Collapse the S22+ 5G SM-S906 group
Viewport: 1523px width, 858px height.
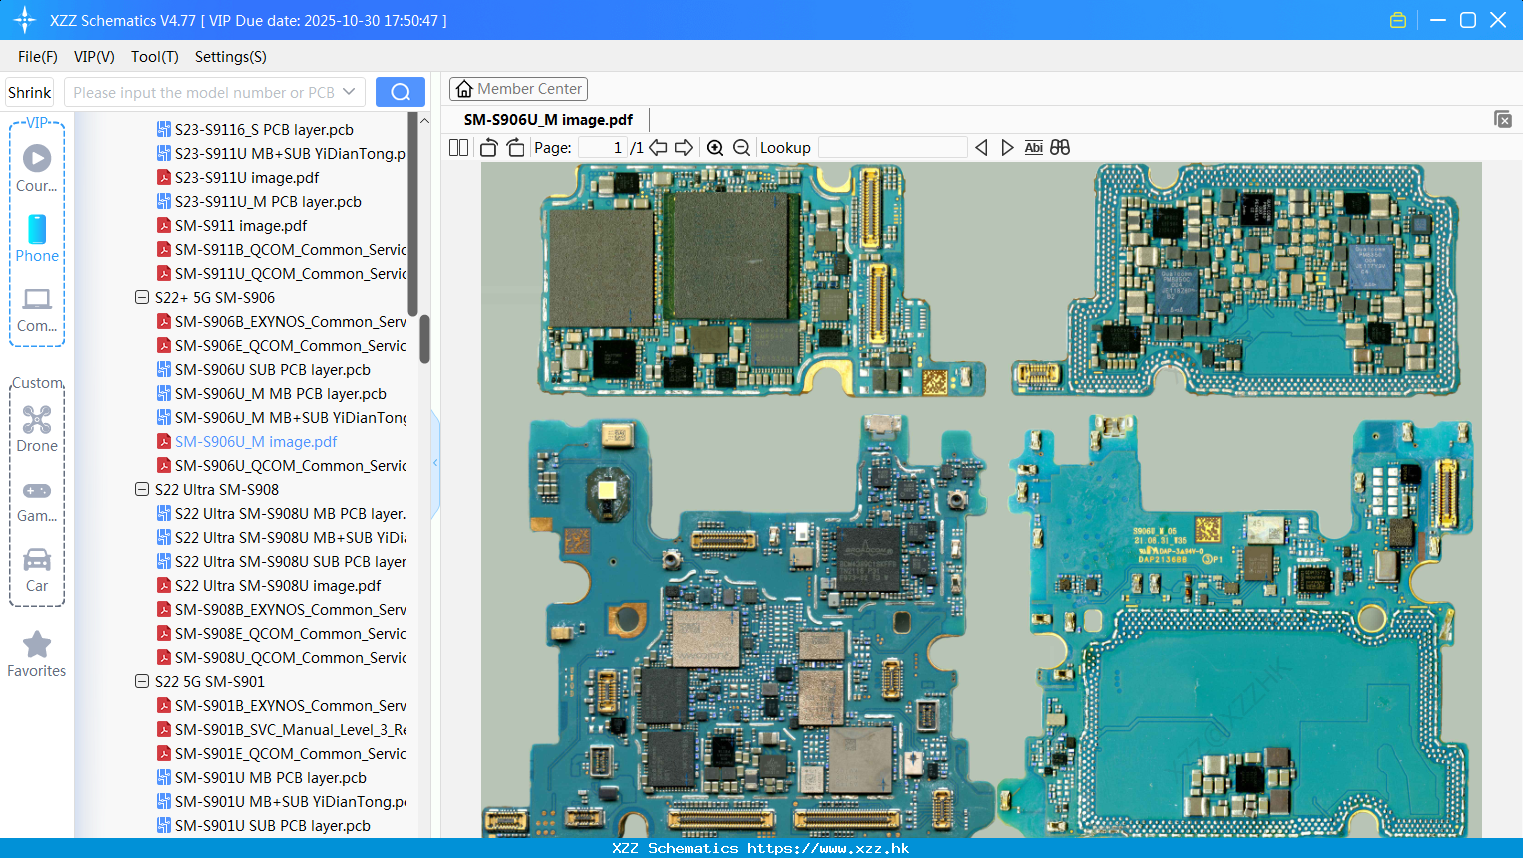pyautogui.click(x=142, y=297)
